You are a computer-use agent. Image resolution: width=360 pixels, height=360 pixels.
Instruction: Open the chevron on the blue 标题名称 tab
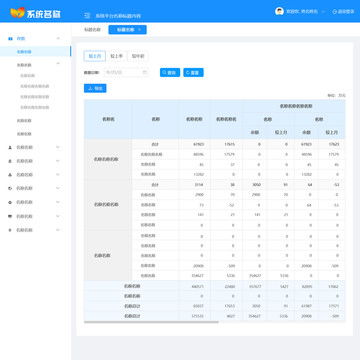point(140,30)
